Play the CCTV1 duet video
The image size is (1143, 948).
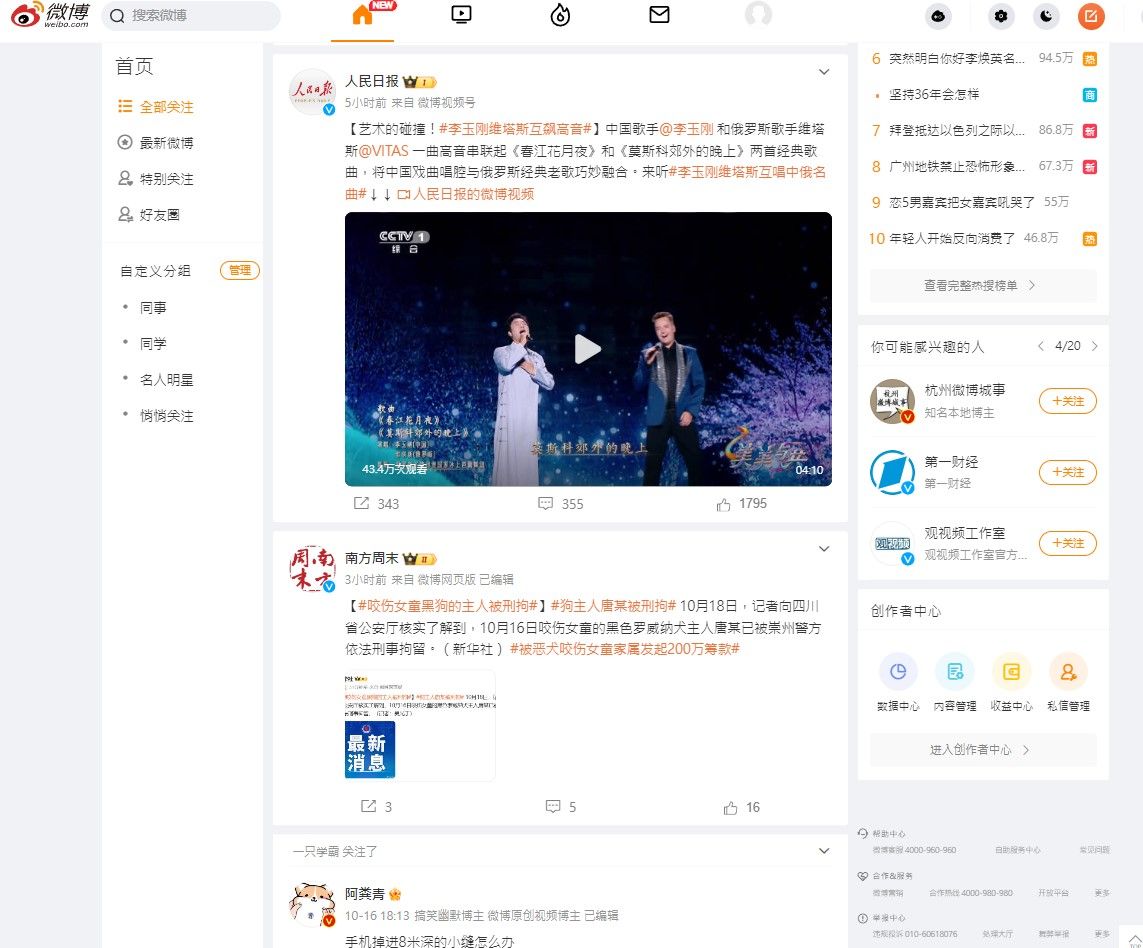point(588,349)
